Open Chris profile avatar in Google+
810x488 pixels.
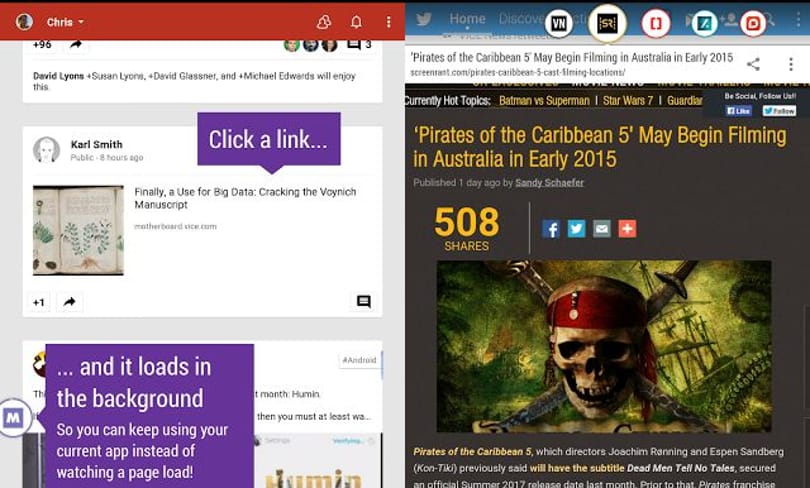[x=24, y=22]
